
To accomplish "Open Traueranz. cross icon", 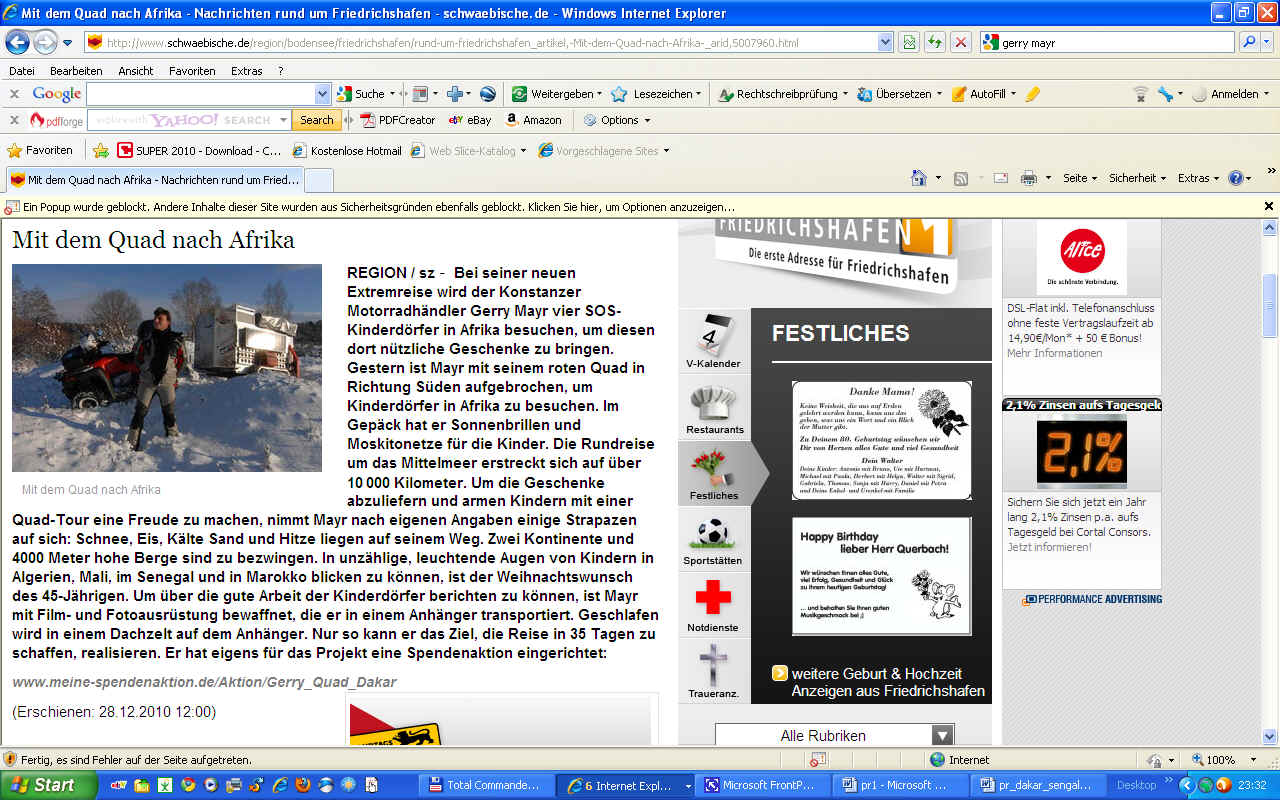I will 713,671.
